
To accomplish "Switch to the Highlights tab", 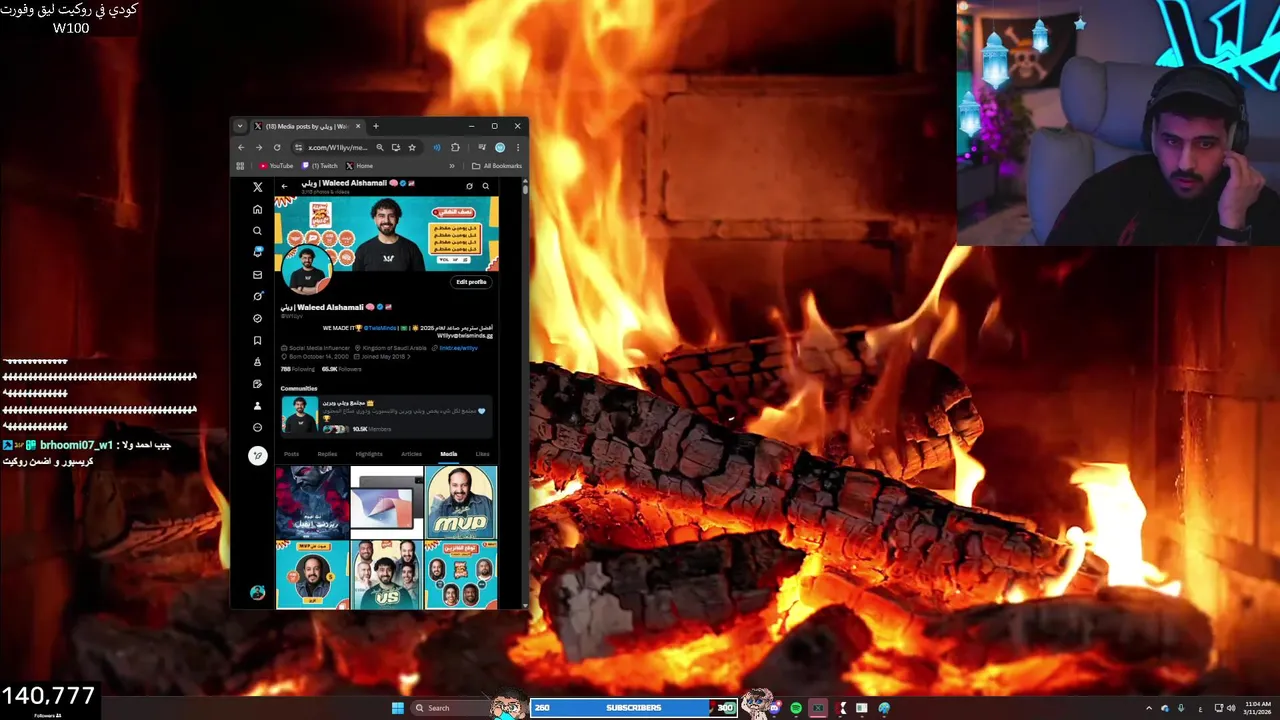I will click(x=369, y=454).
